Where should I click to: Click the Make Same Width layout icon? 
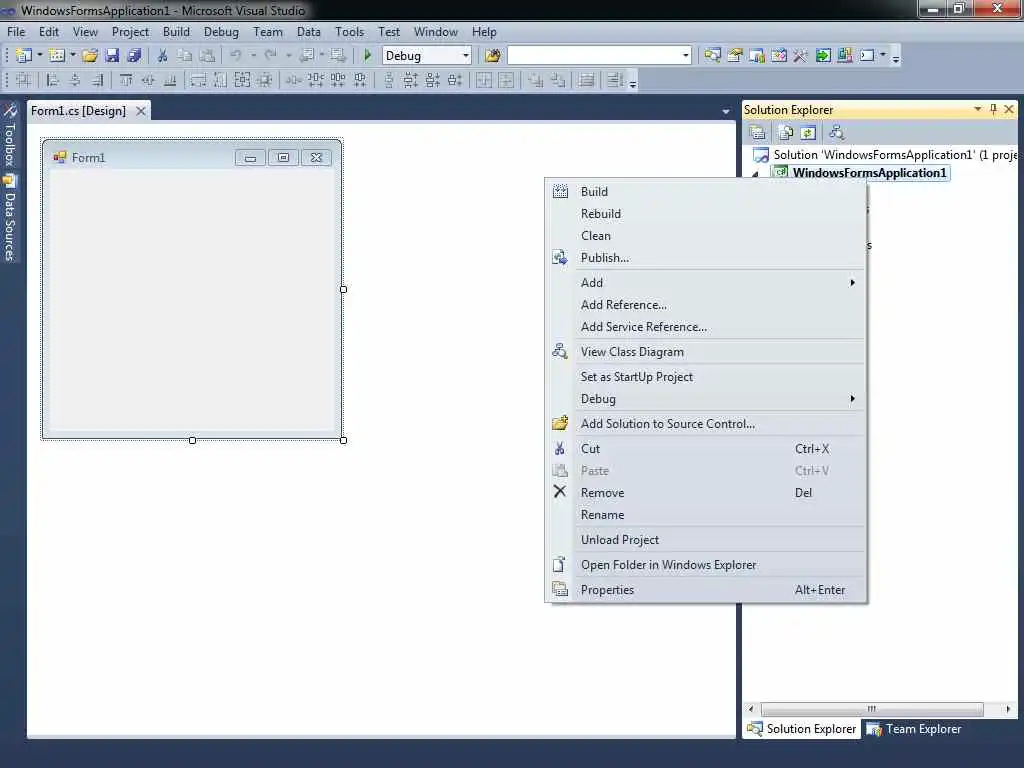click(199, 80)
